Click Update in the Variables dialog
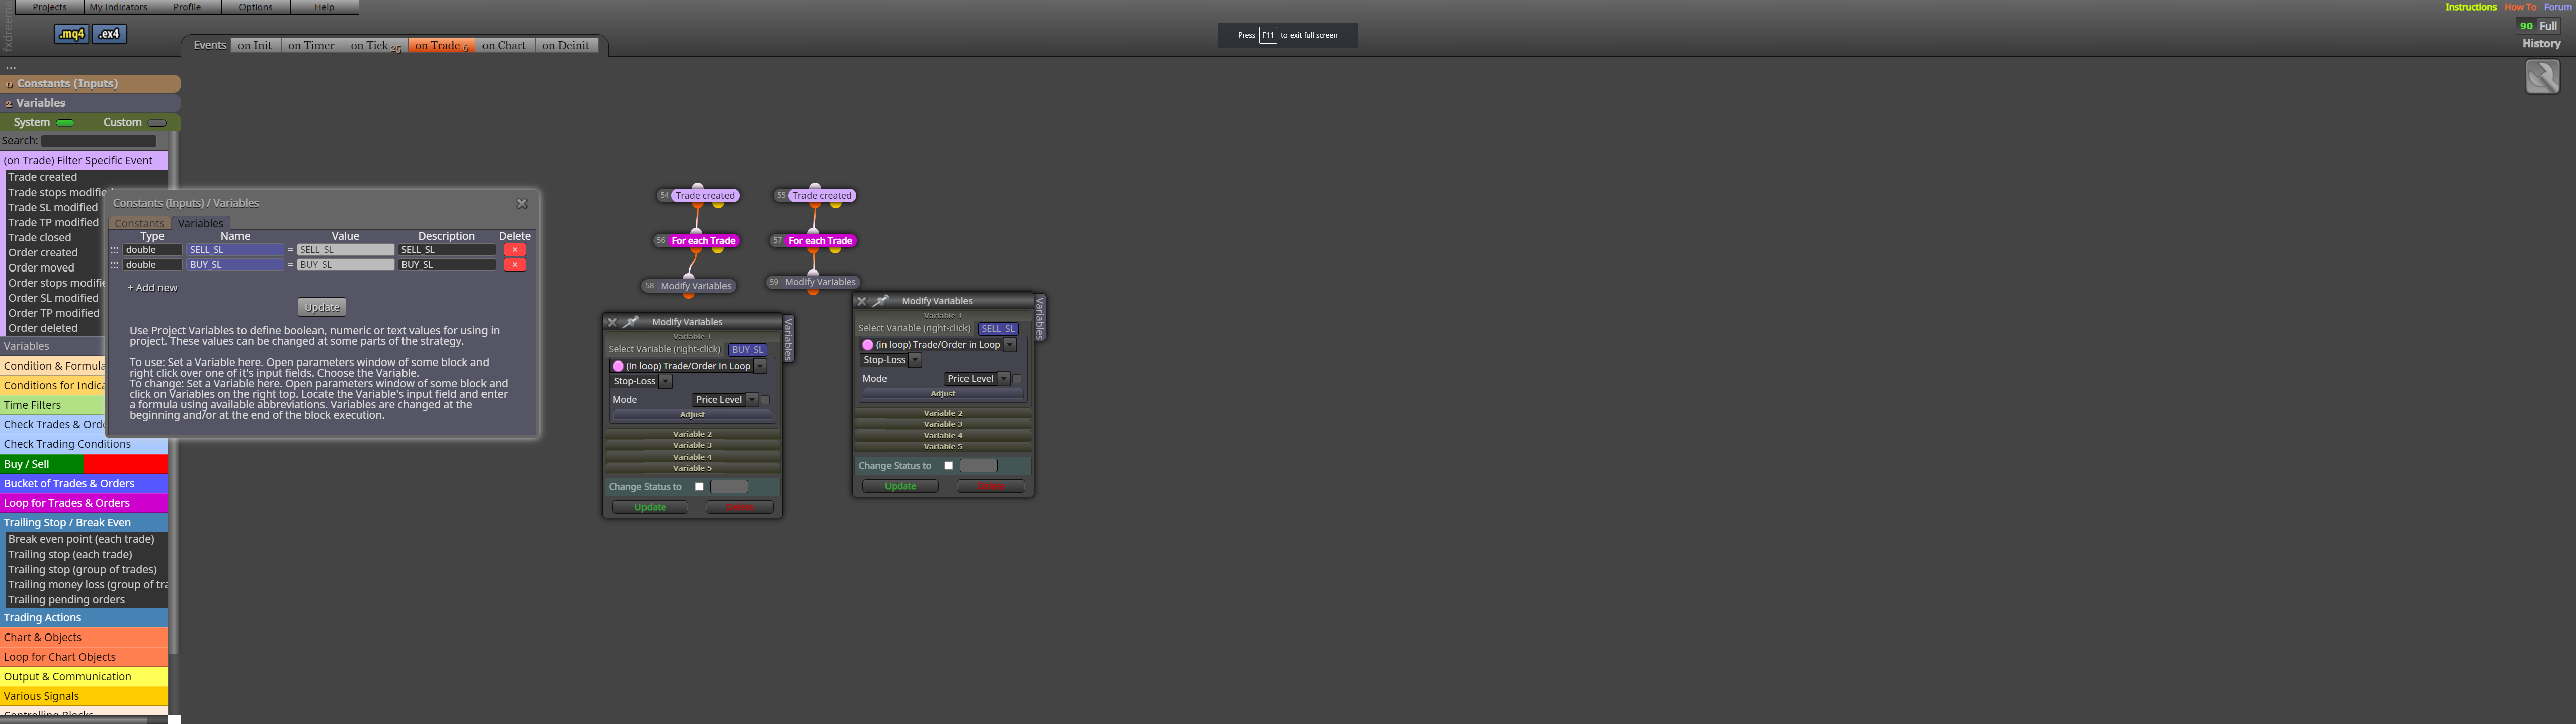The height and width of the screenshot is (724, 2576). pyautogui.click(x=322, y=307)
